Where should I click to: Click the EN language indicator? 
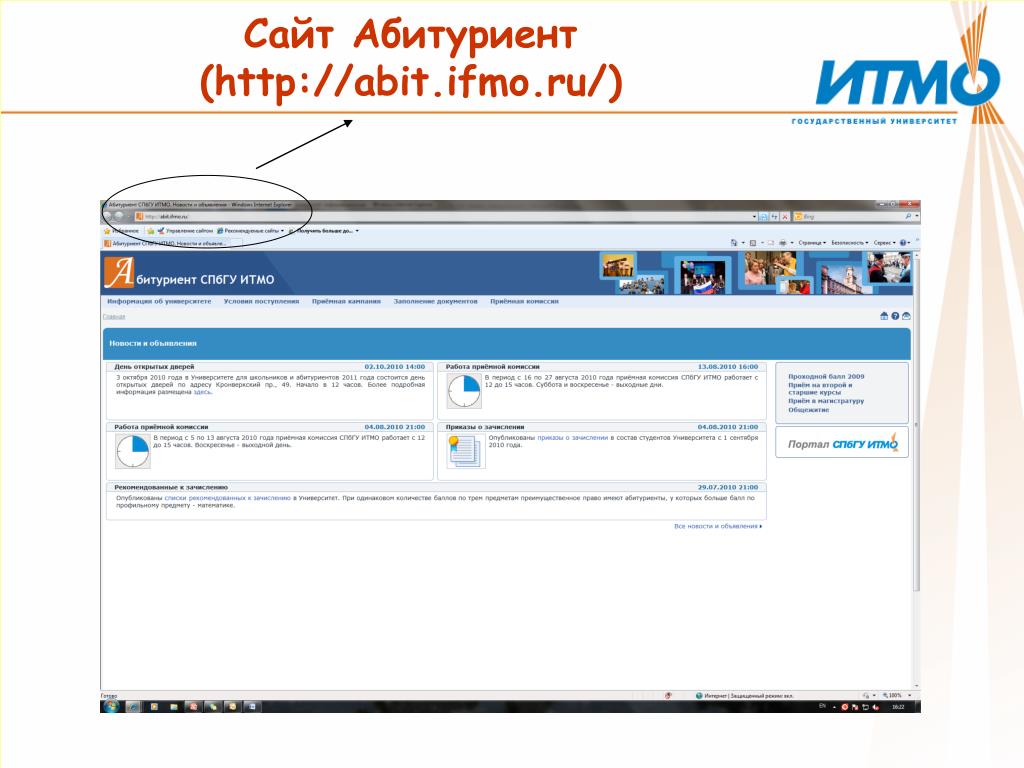coord(823,707)
